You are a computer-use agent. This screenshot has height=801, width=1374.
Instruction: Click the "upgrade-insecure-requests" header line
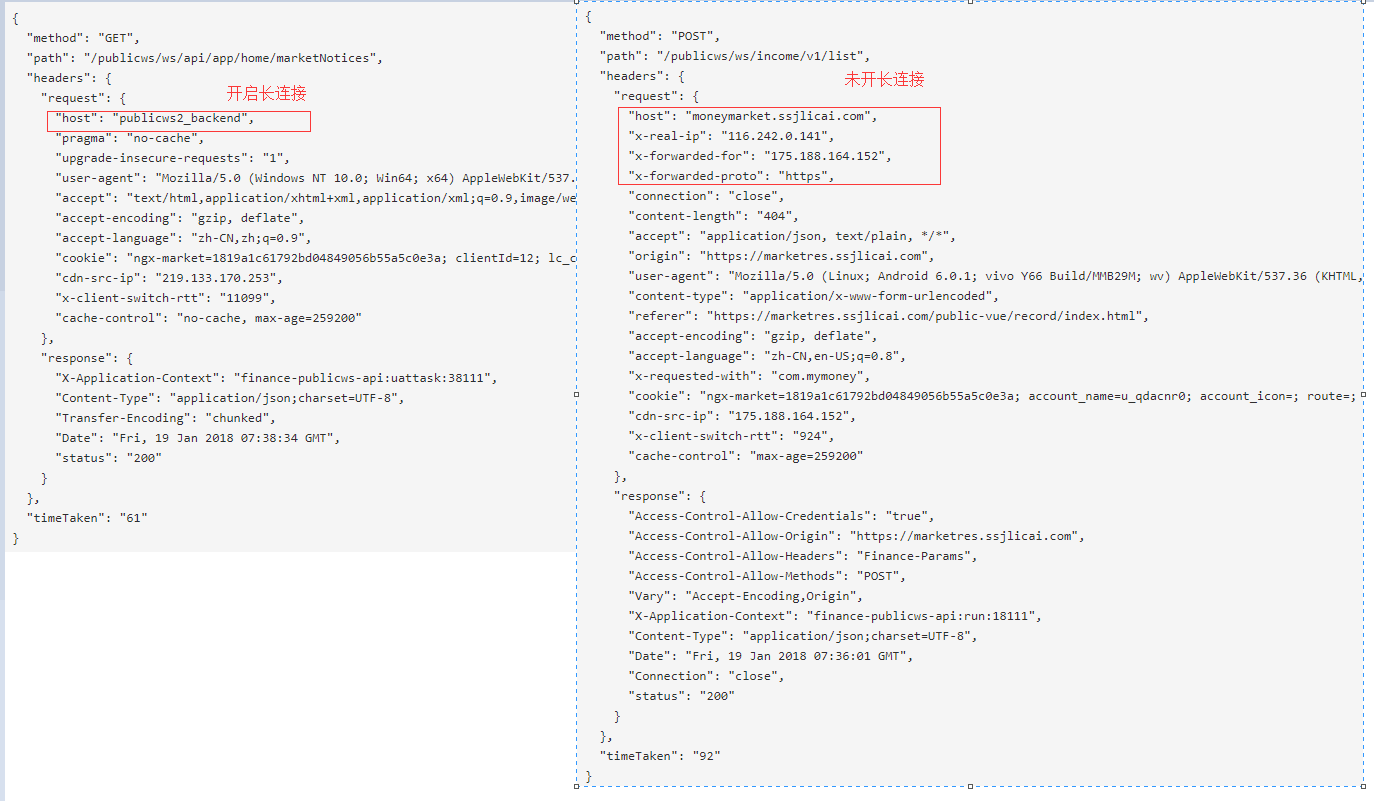(x=172, y=158)
